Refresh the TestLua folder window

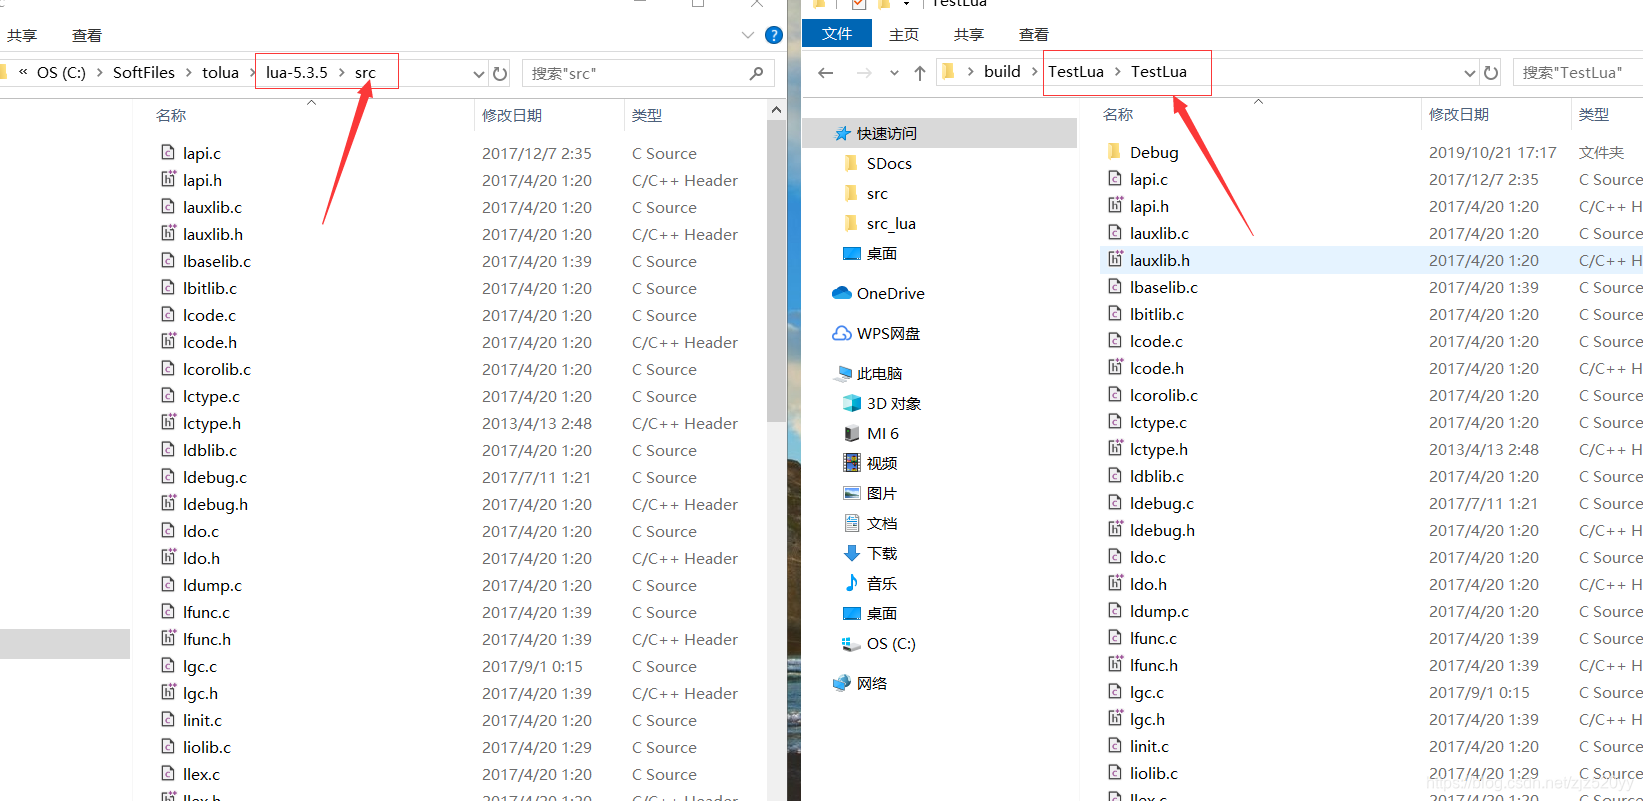[x=1491, y=72]
